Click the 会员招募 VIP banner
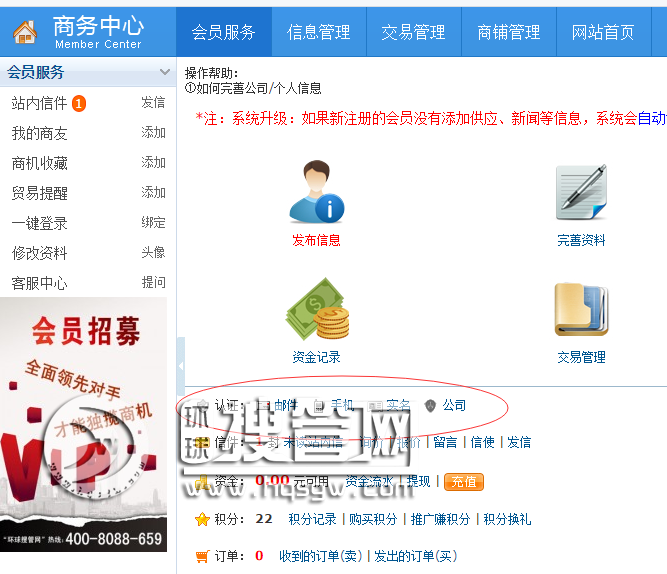The width and height of the screenshot is (667, 574). coord(83,424)
